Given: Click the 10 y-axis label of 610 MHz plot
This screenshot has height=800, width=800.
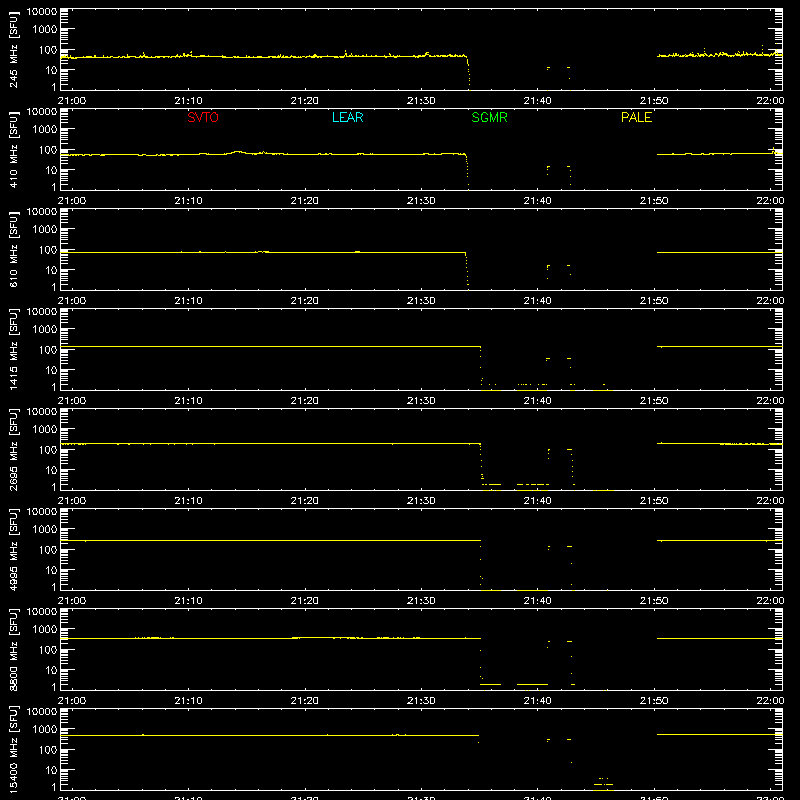Looking at the screenshot, I should (51, 270).
